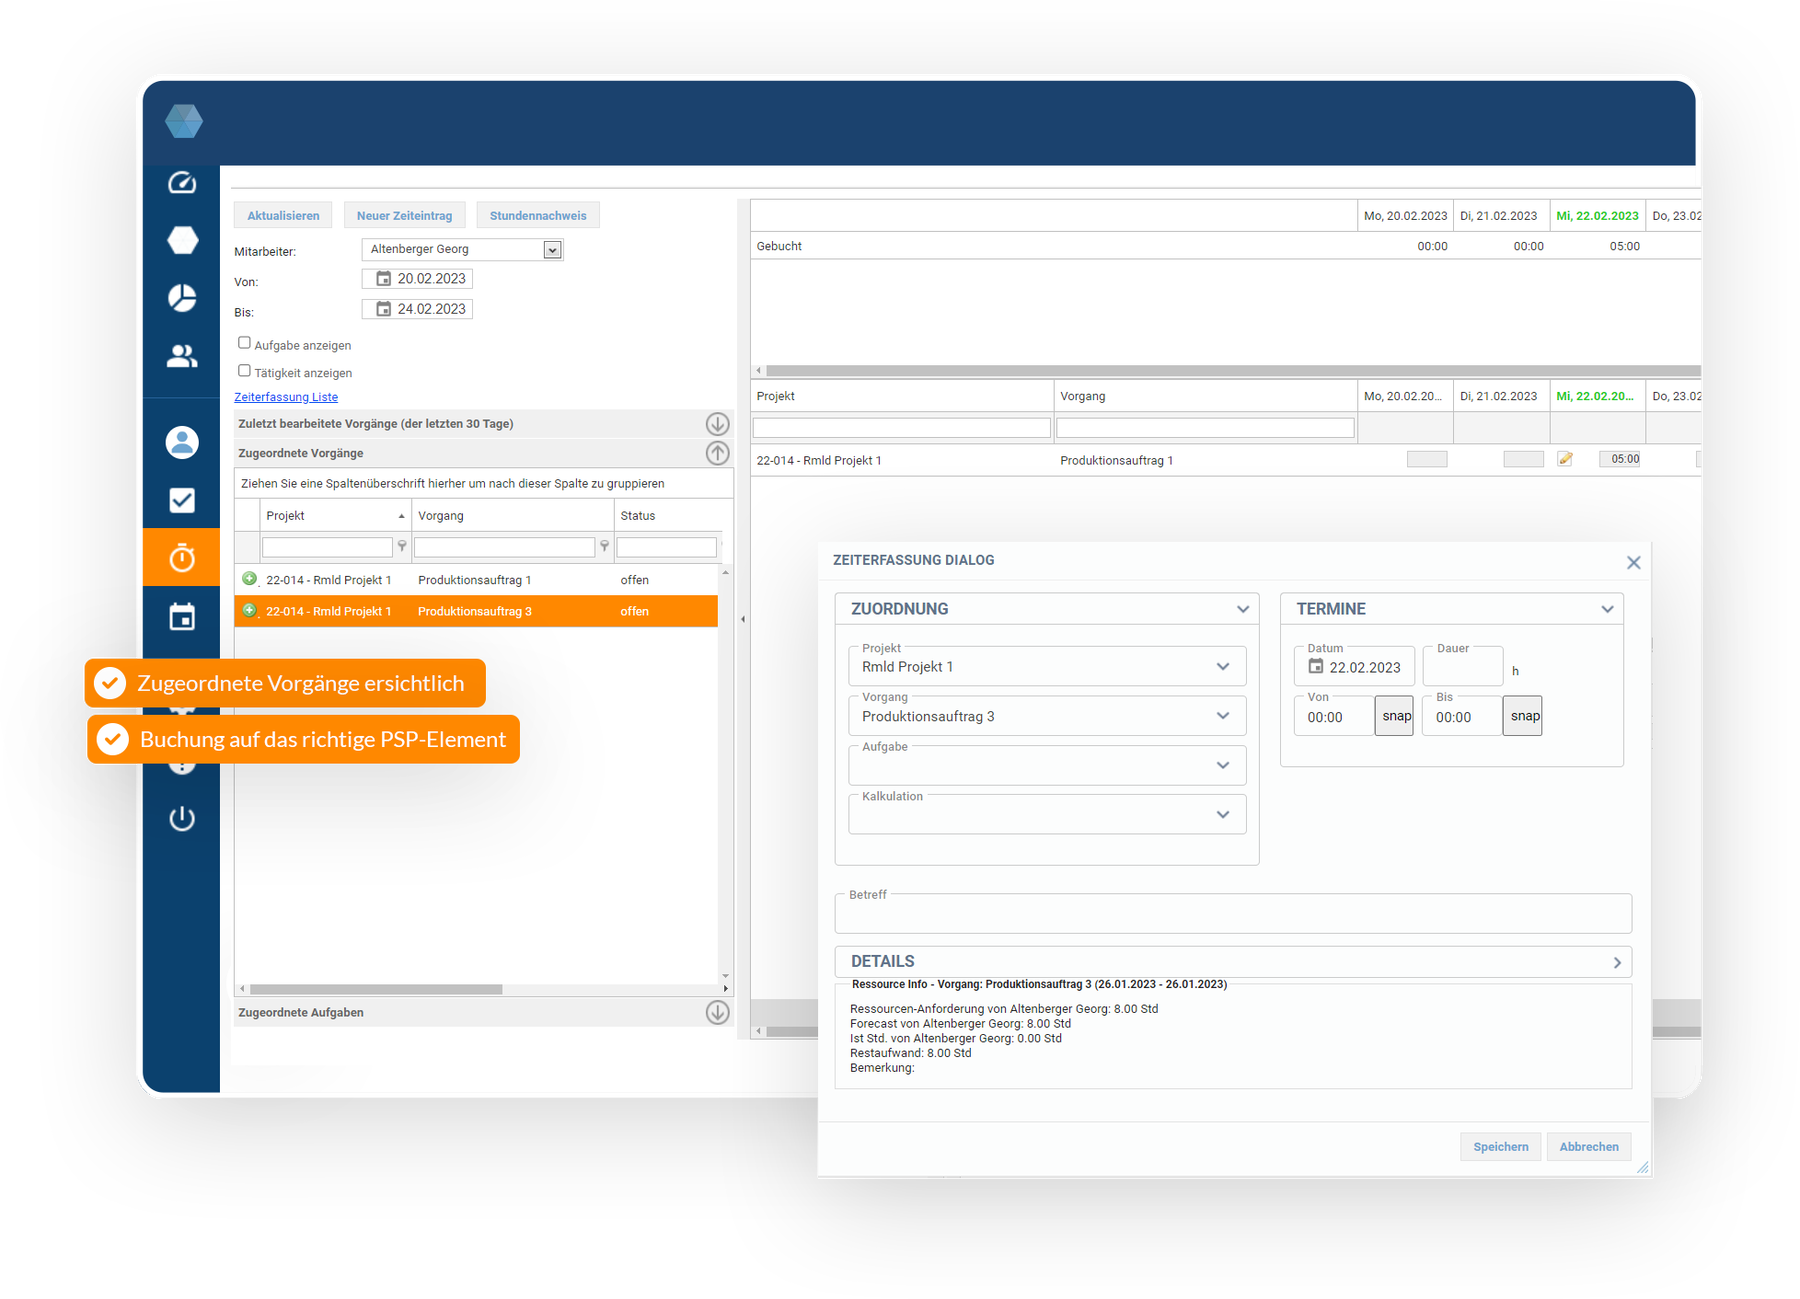Open the hexagon projects sidebar icon
This screenshot has width=1800, height=1299.
182,240
